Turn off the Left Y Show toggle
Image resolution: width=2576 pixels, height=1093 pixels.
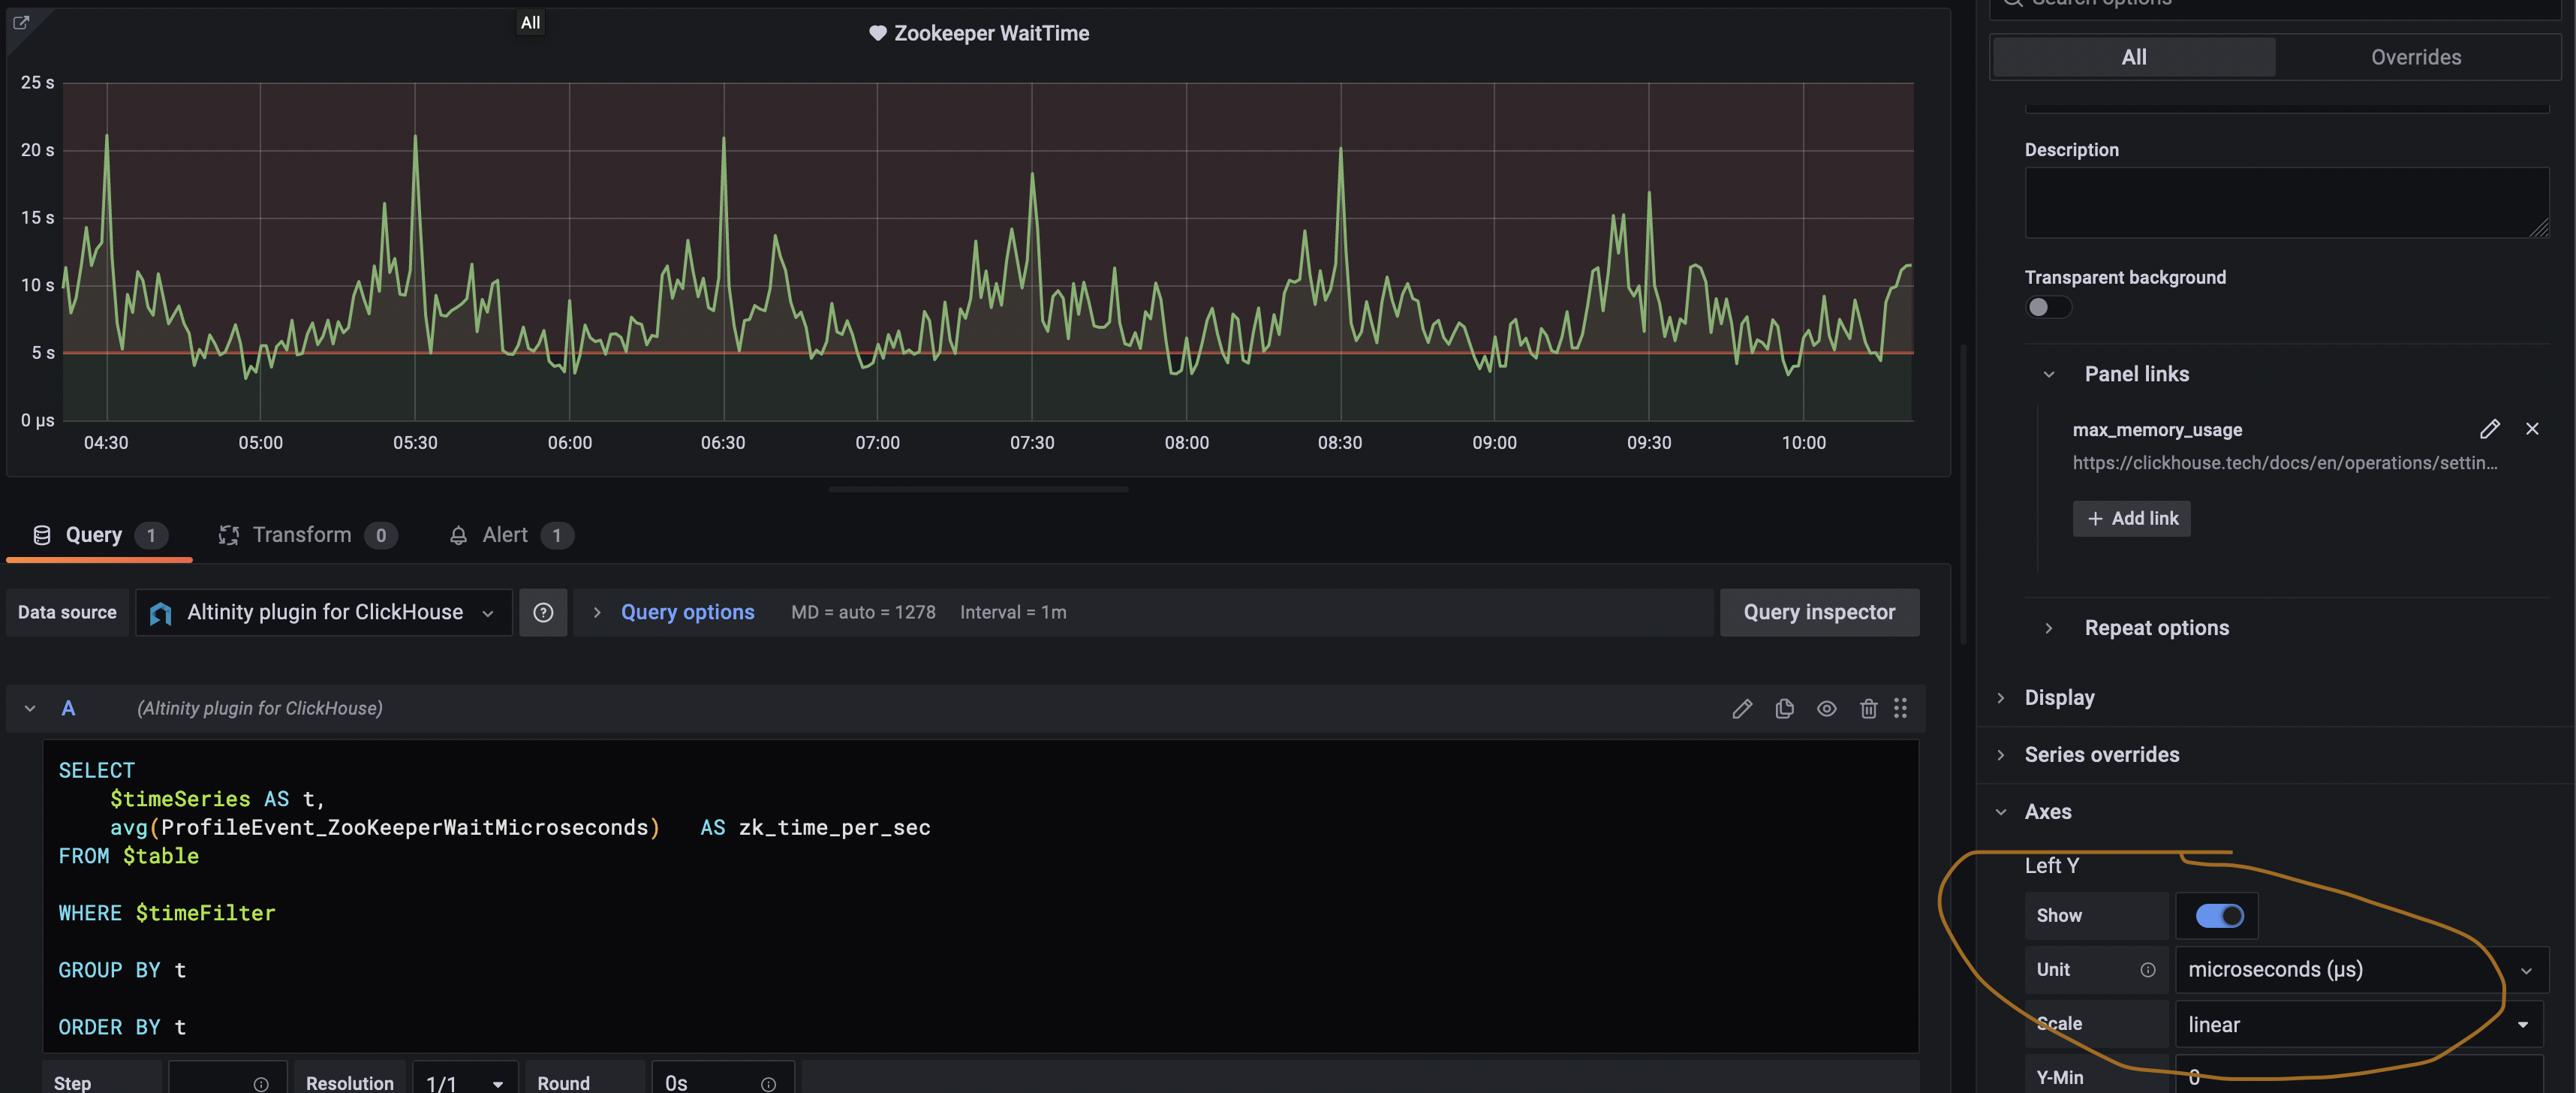pos(2219,915)
